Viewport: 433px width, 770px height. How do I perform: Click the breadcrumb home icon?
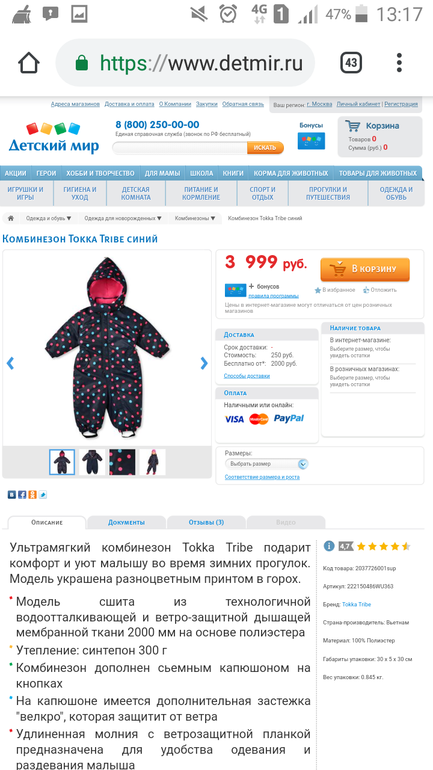(x=11, y=218)
